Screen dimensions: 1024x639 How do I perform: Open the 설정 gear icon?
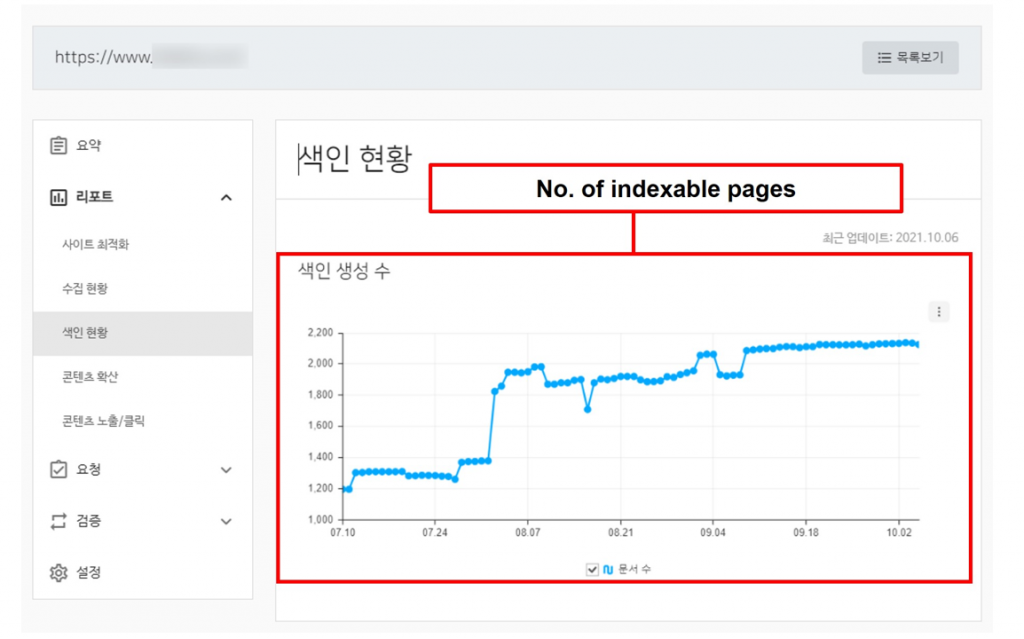[61, 572]
